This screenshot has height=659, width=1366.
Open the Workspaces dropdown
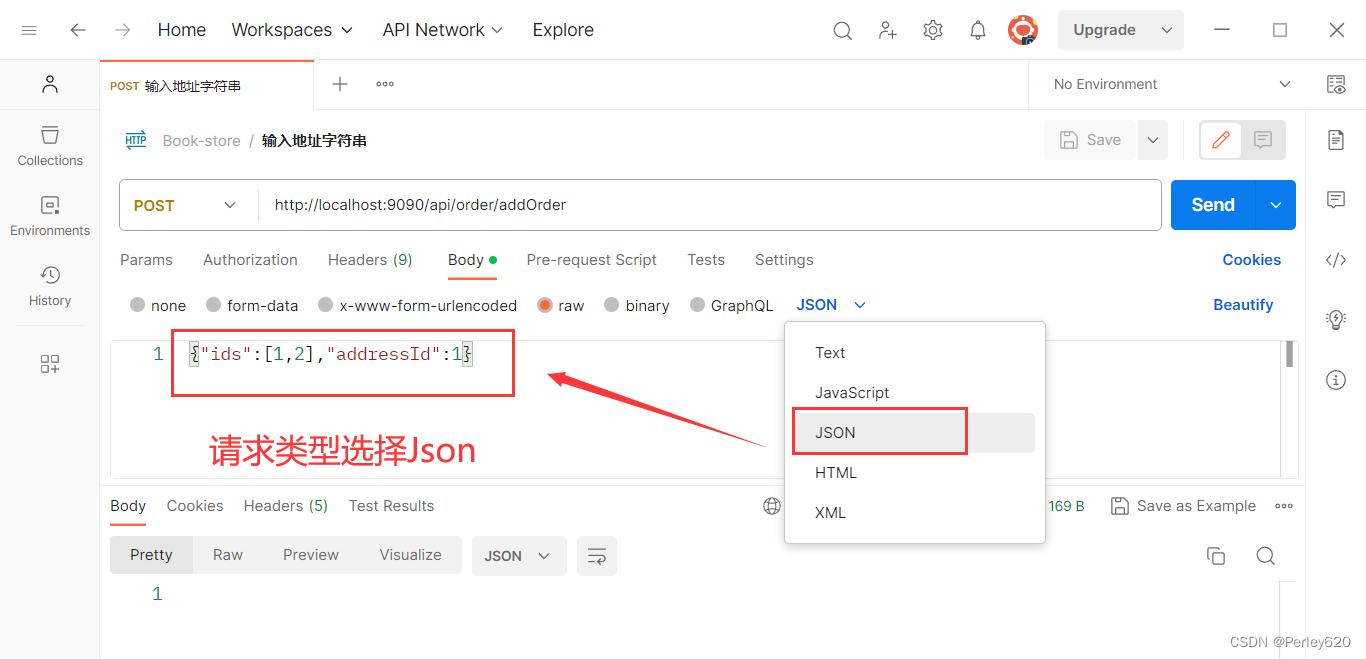click(x=292, y=30)
